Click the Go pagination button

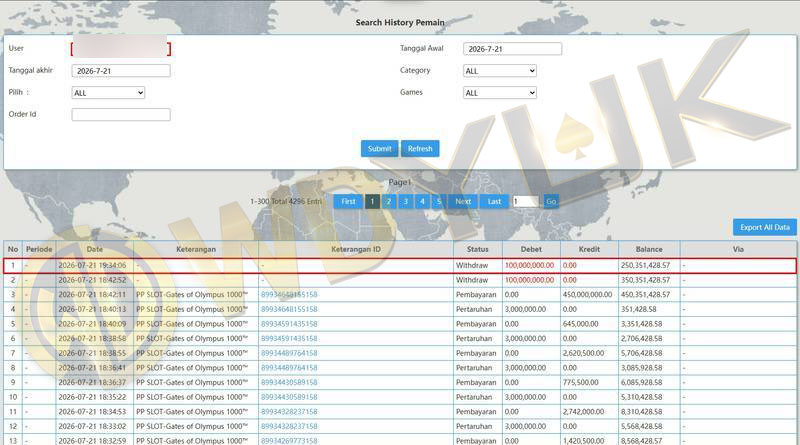coord(551,201)
